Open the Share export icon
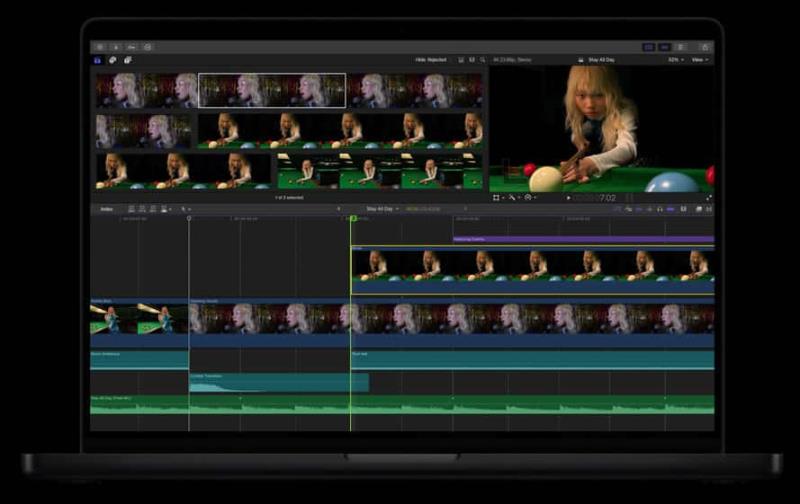 (705, 47)
